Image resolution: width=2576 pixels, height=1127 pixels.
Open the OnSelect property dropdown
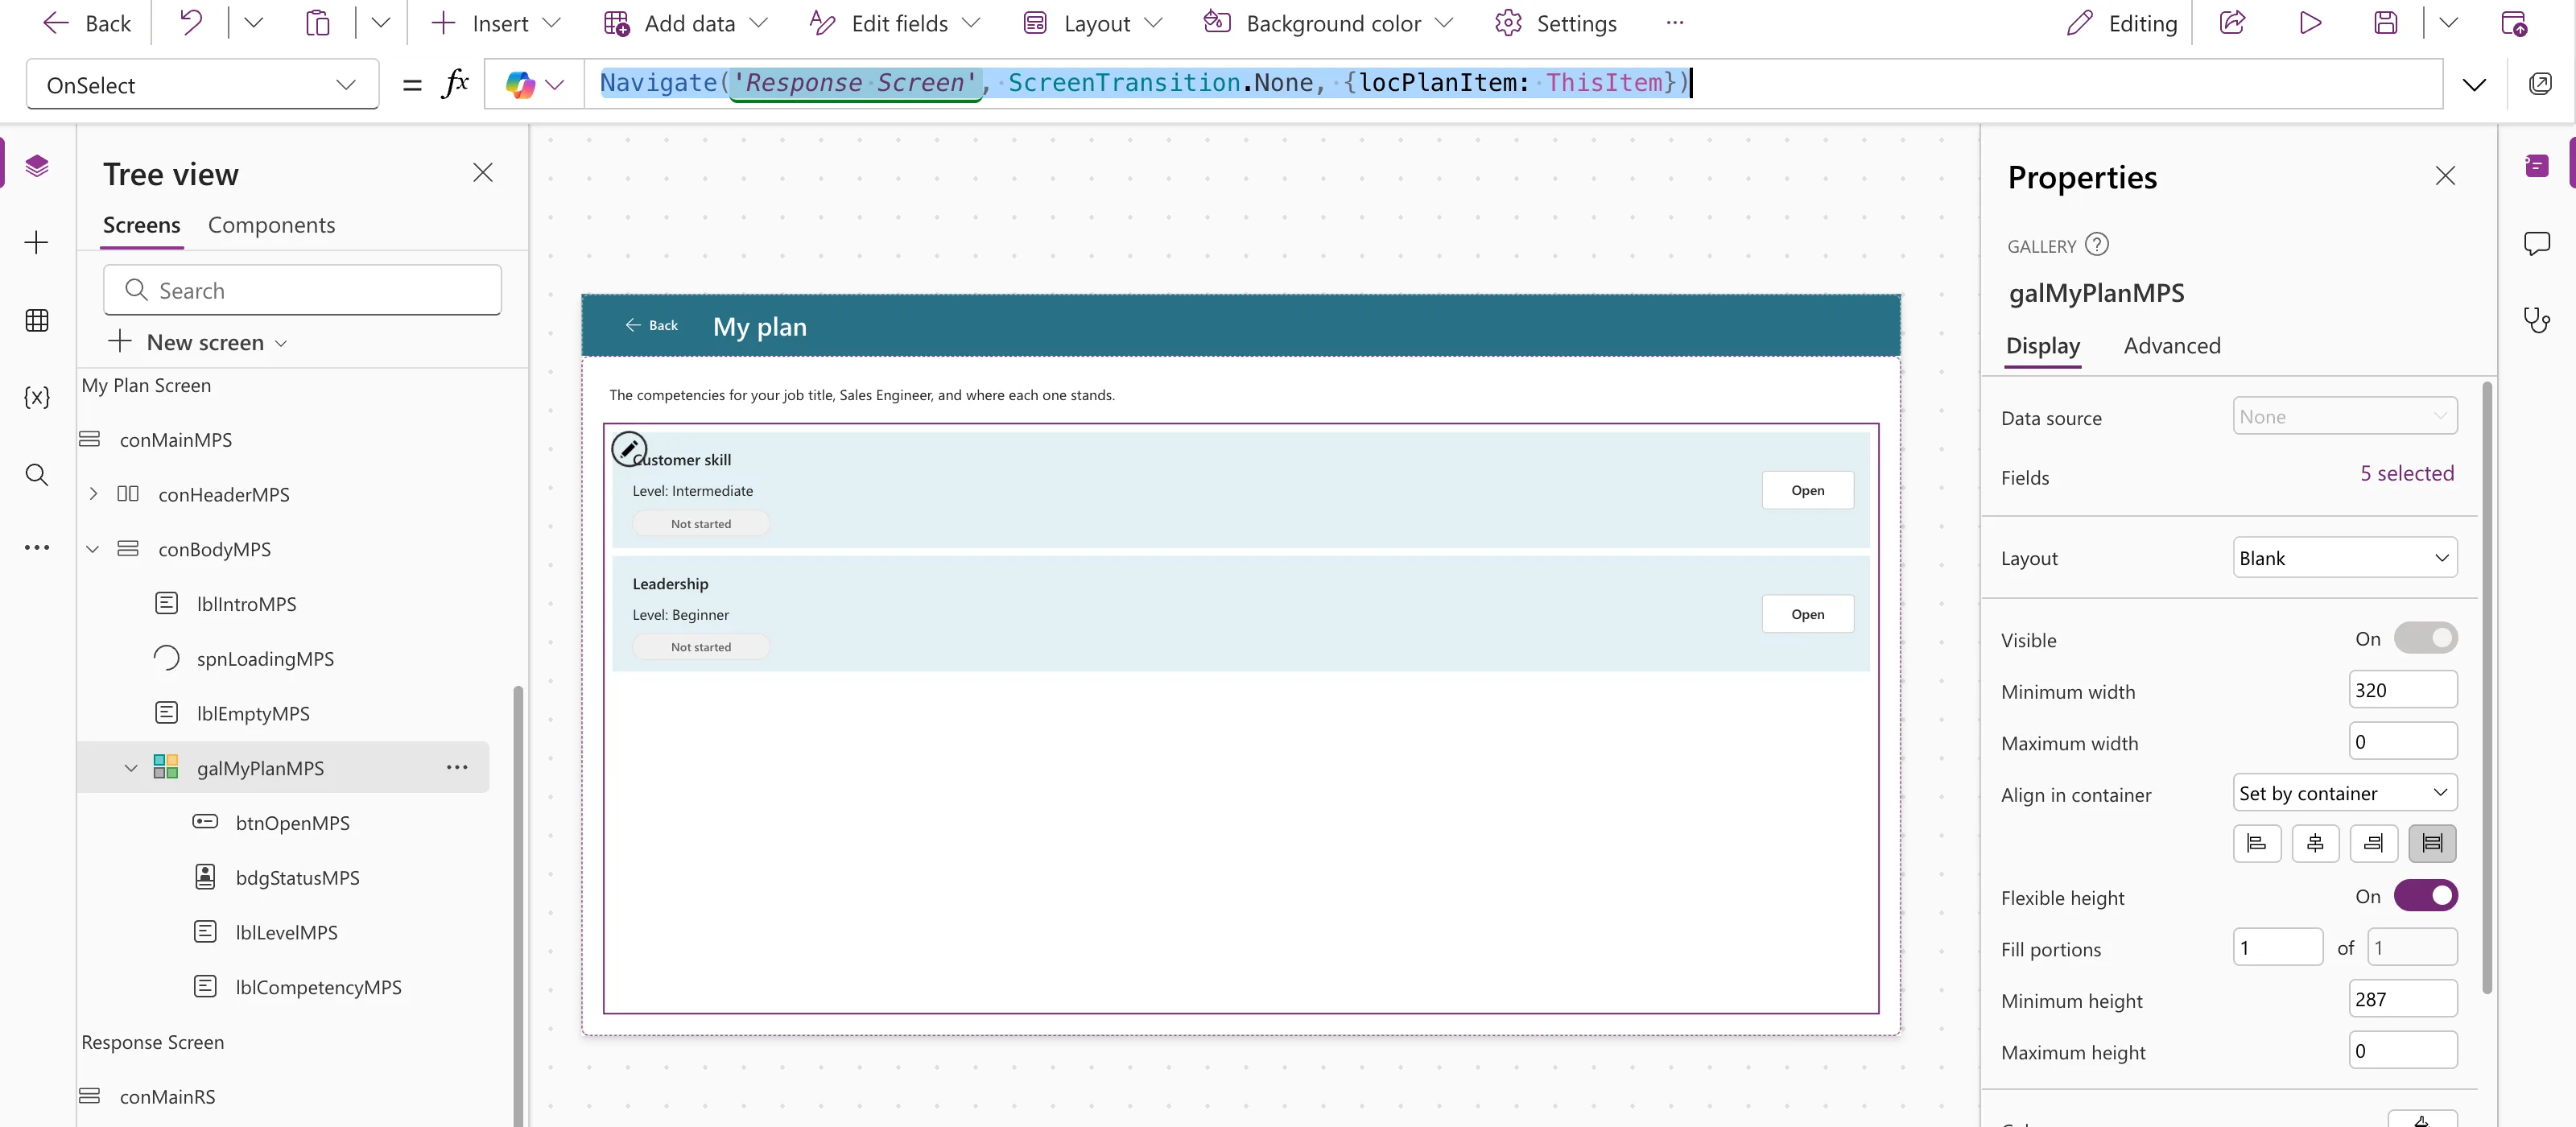[x=202, y=84]
